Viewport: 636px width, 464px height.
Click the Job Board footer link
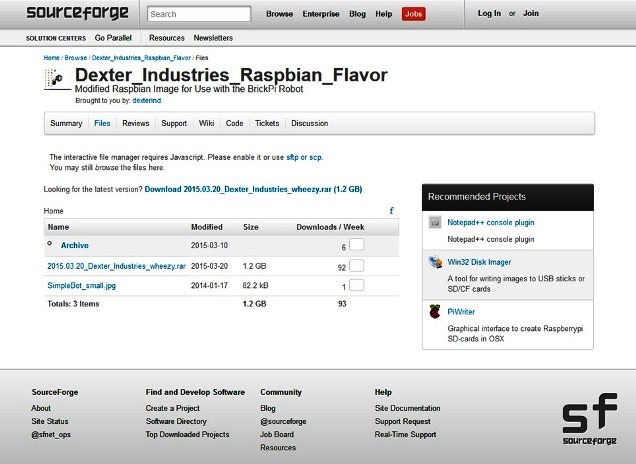click(x=277, y=434)
